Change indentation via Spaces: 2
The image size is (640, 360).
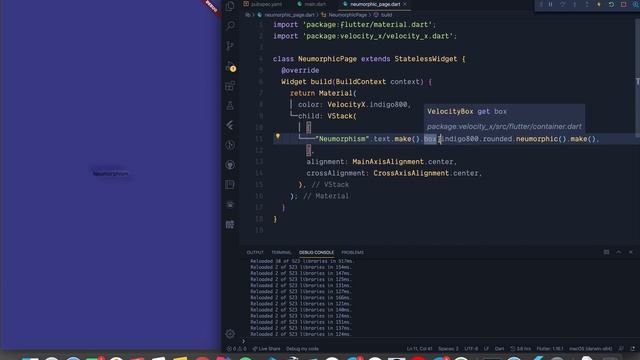coord(448,349)
